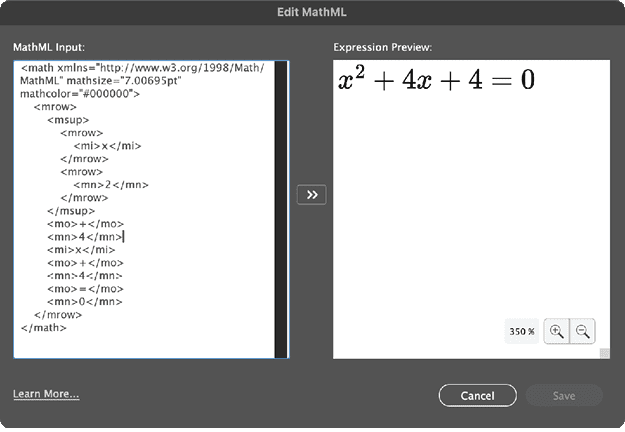This screenshot has width=625, height=432.
Task: Click the Save button
Action: click(564, 396)
